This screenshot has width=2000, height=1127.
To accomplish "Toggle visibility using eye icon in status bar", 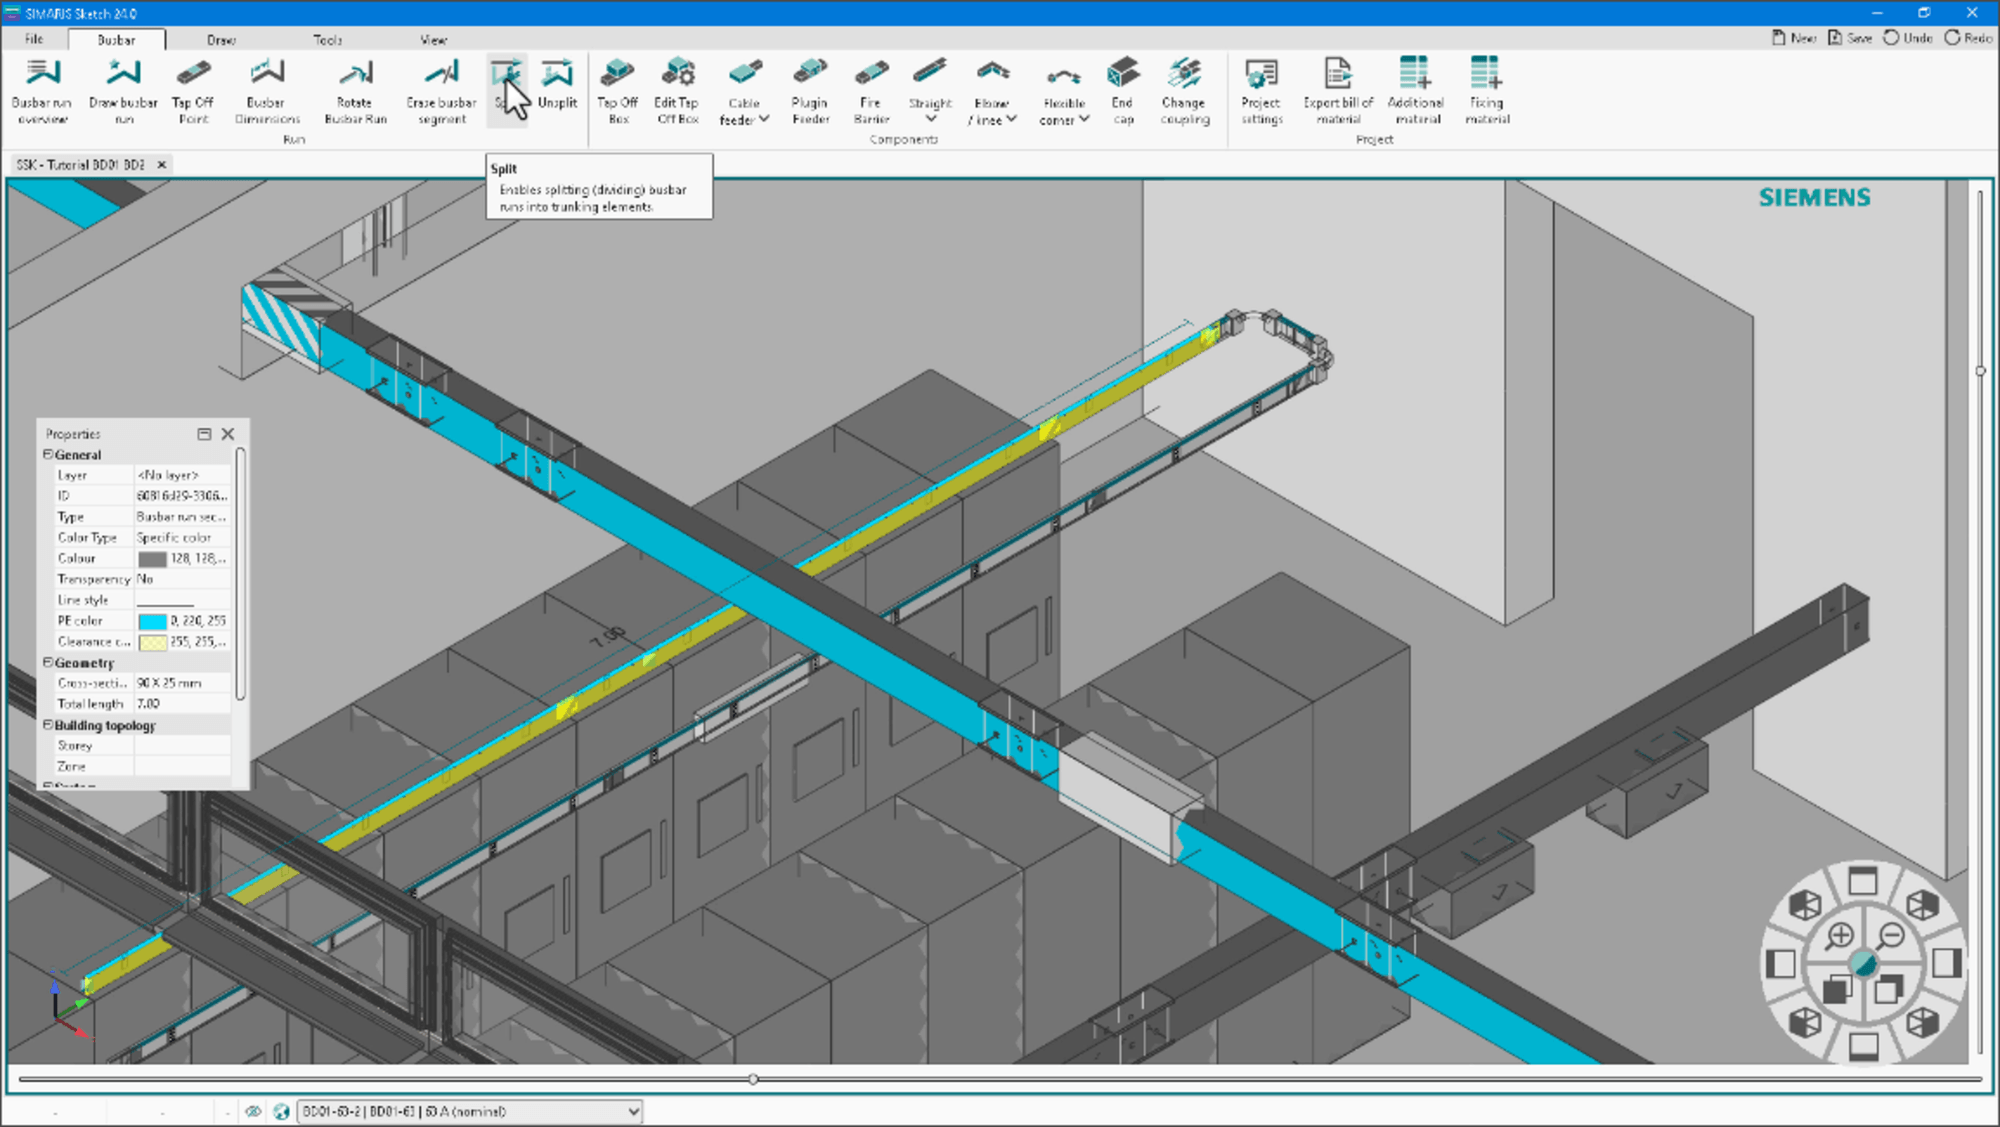I will [x=254, y=1111].
